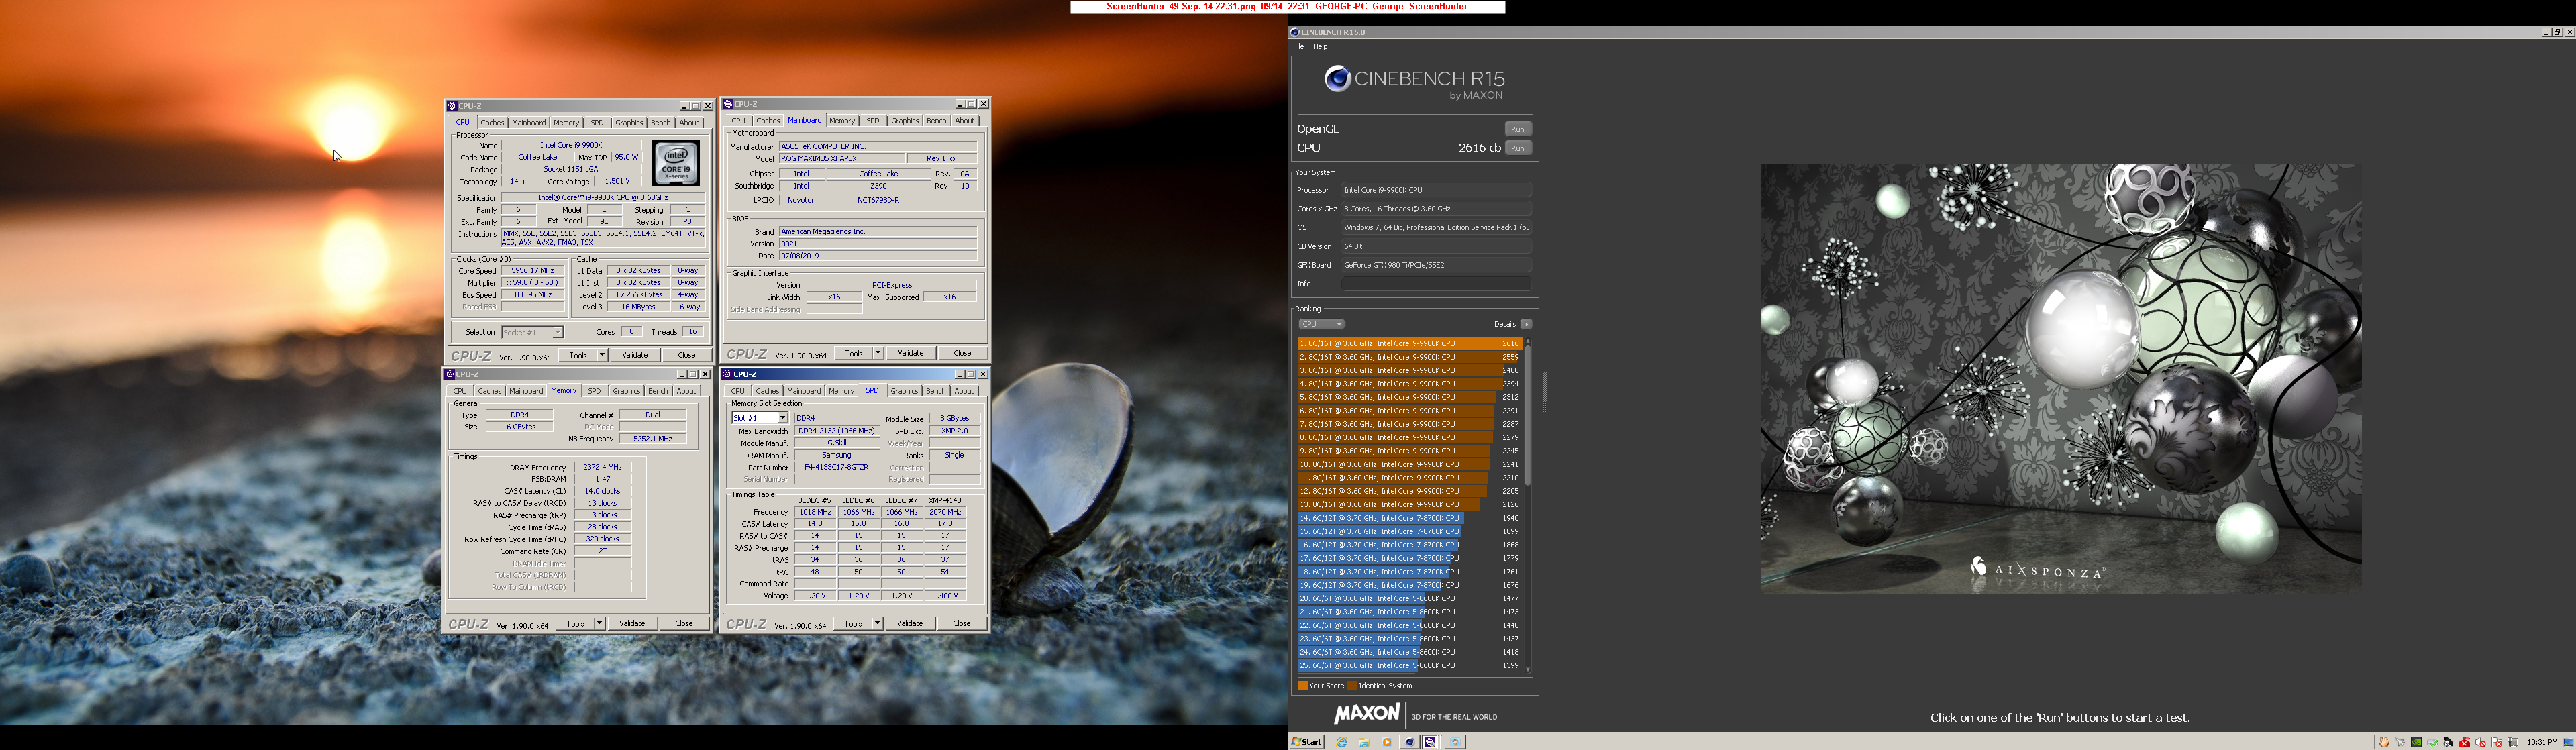Click the DRAM Frequency 2372.4 MHz value
Viewport: 2576px width, 750px height.
tap(602, 467)
